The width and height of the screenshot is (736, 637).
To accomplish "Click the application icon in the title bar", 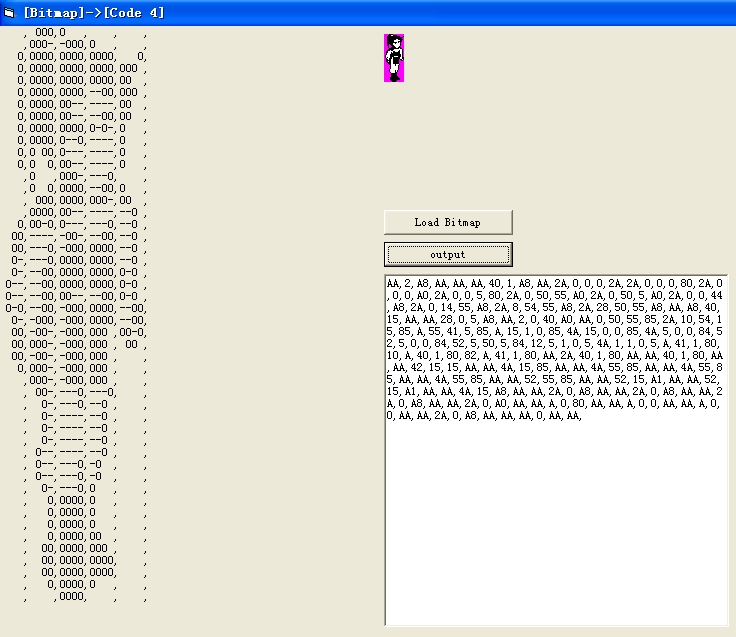I will tap(9, 13).
